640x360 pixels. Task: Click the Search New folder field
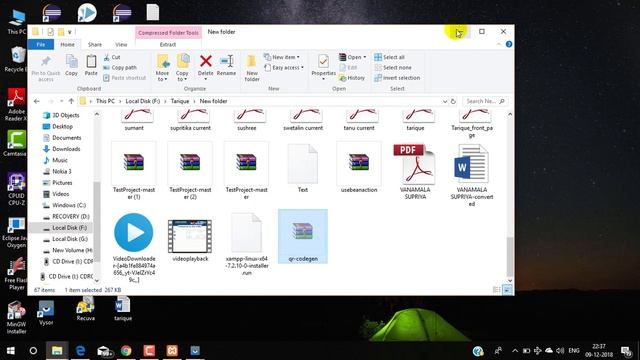tap(485, 101)
